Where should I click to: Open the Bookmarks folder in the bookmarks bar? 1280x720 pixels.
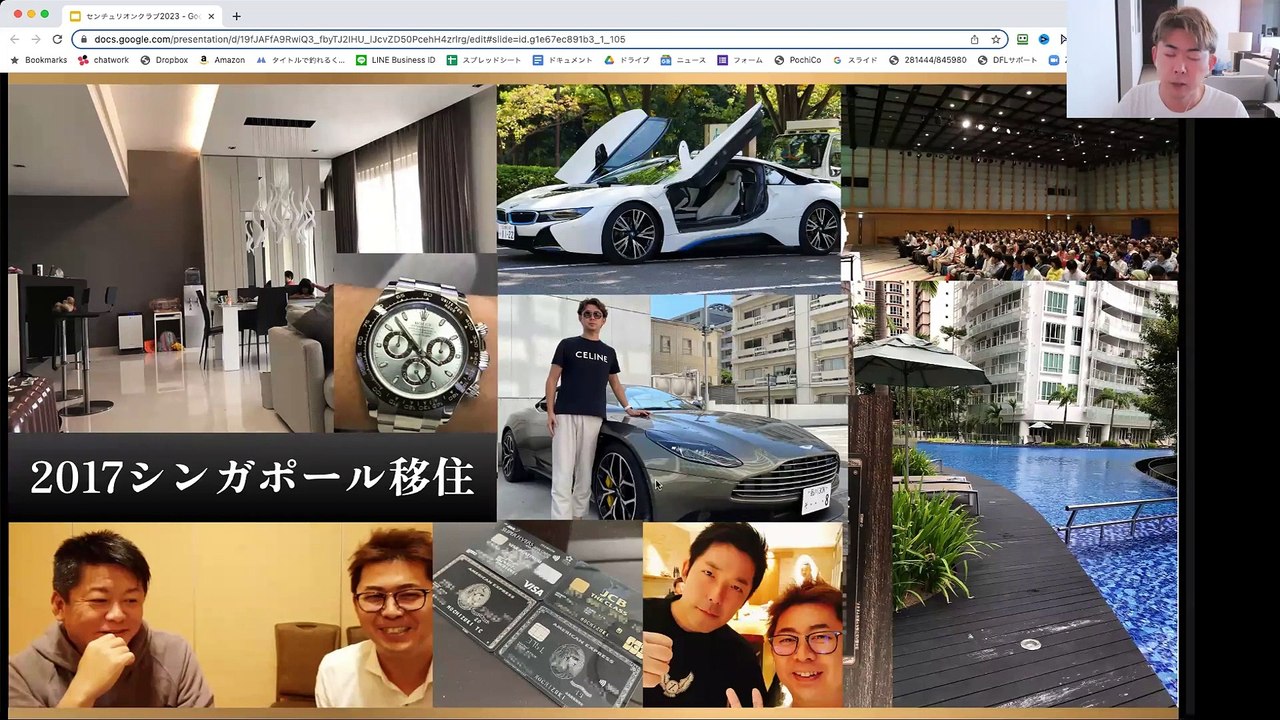tap(39, 60)
